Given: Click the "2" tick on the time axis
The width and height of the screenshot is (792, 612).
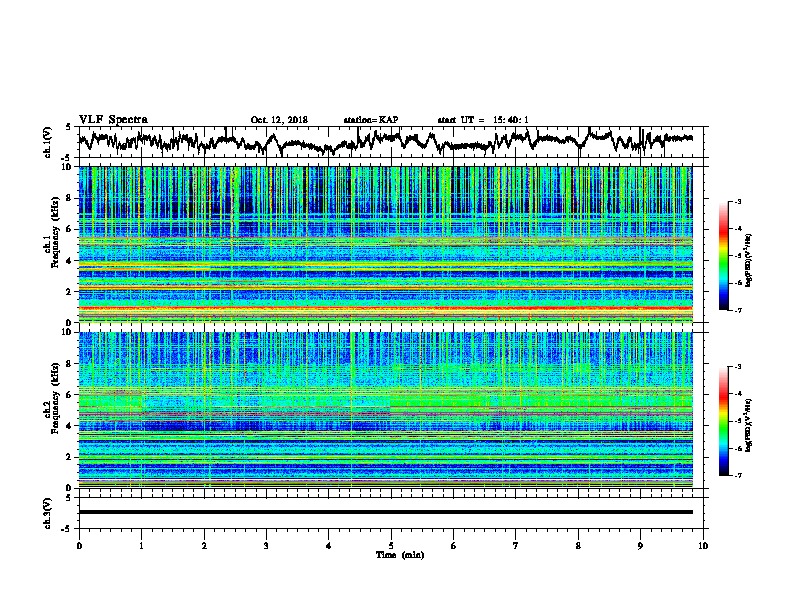Looking at the screenshot, I should (204, 546).
